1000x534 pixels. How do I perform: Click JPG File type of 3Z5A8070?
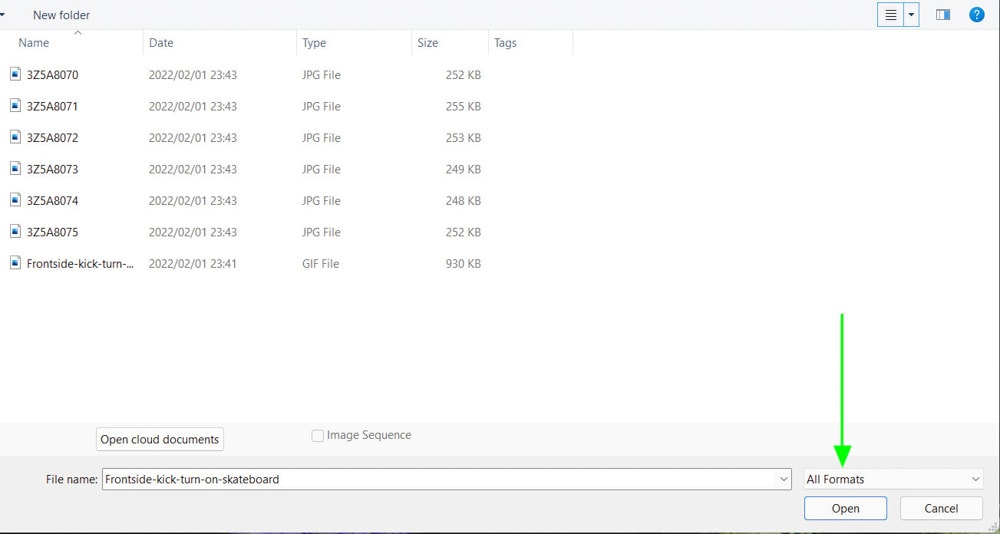(321, 75)
